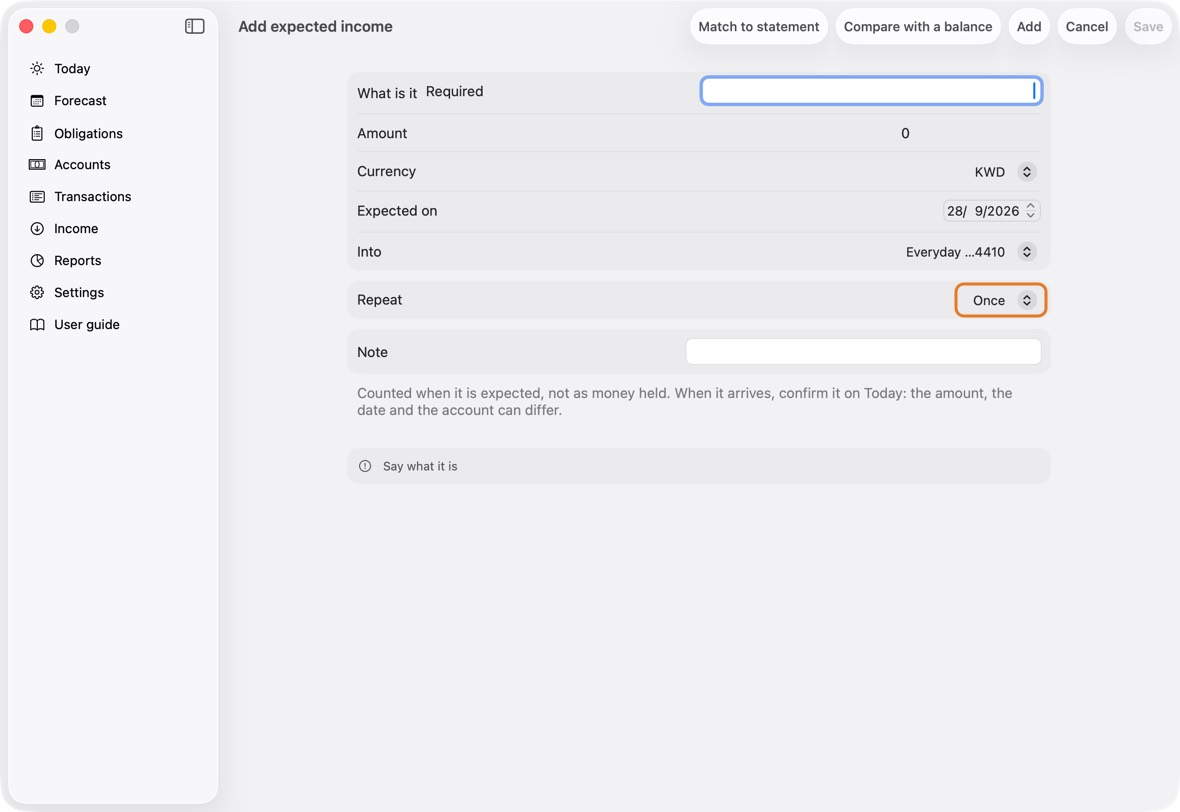
Task: Open the Into account dropdown
Action: pyautogui.click(x=971, y=252)
